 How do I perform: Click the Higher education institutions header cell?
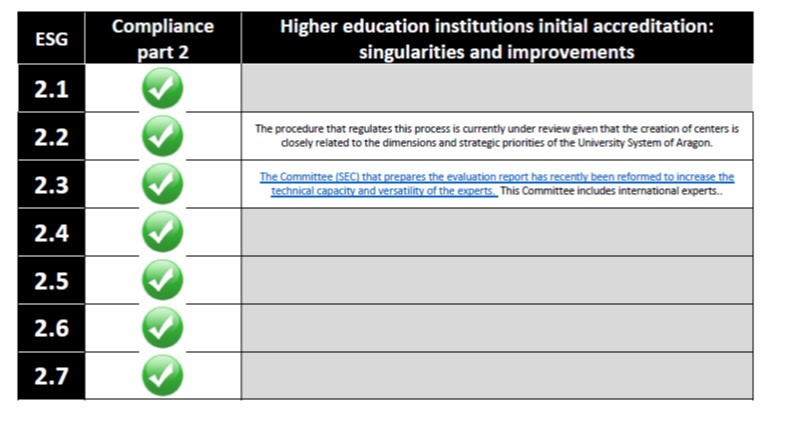pos(497,39)
